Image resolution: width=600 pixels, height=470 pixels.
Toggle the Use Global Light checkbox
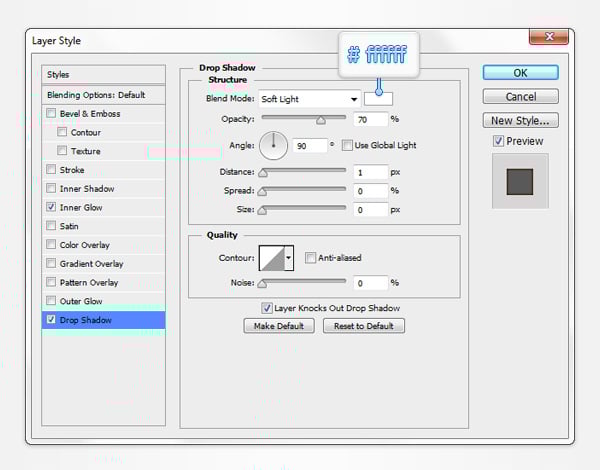click(x=347, y=145)
